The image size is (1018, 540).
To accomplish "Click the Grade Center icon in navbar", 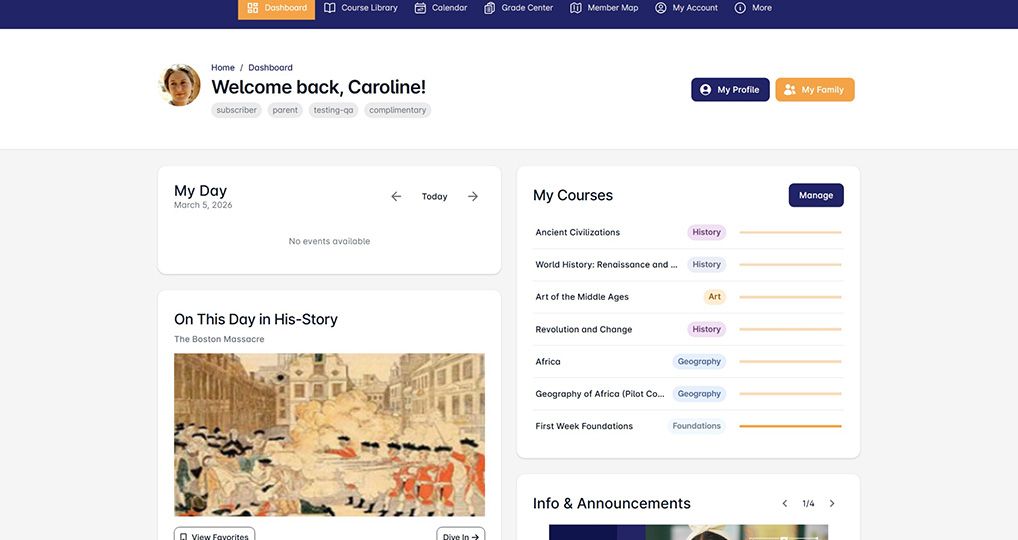I will pos(490,8).
